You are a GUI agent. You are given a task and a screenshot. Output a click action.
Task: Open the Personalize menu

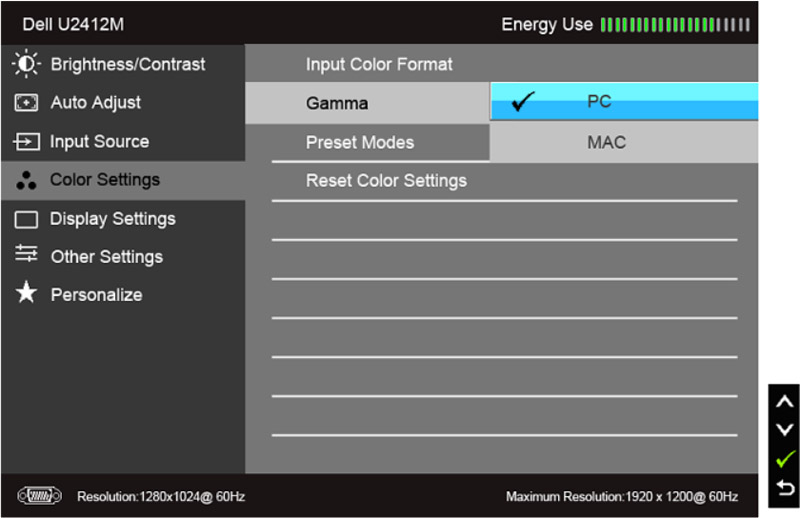click(x=123, y=295)
